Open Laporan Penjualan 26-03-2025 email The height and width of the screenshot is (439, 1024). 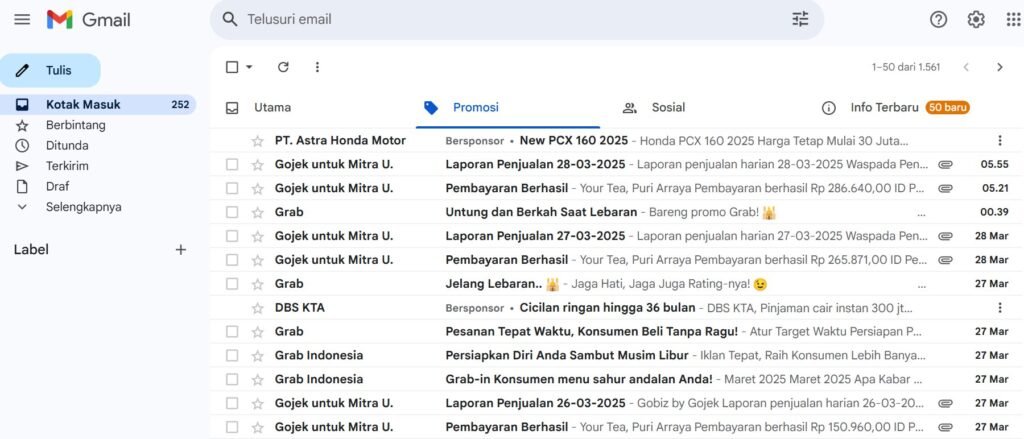(x=617, y=403)
